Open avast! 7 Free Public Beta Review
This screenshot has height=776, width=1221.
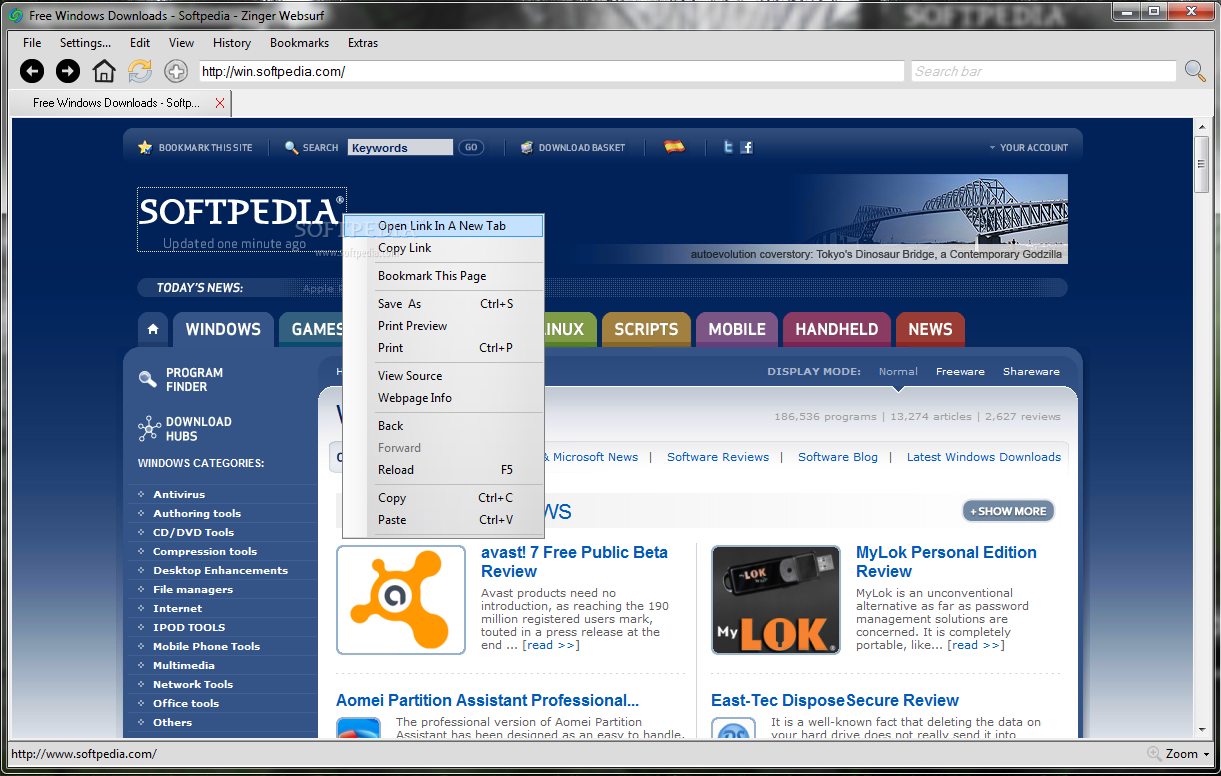574,562
